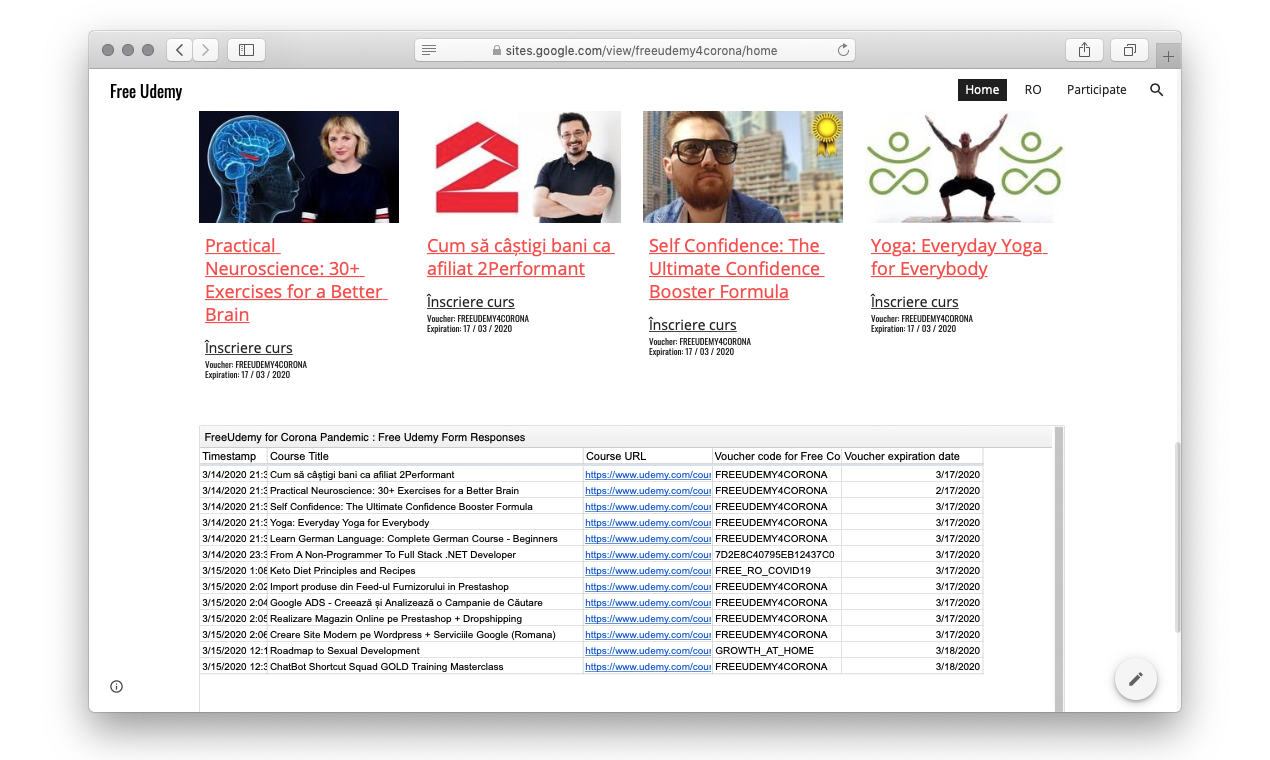Click the forward navigation arrow
The width and height of the screenshot is (1270, 760).
pos(203,49)
